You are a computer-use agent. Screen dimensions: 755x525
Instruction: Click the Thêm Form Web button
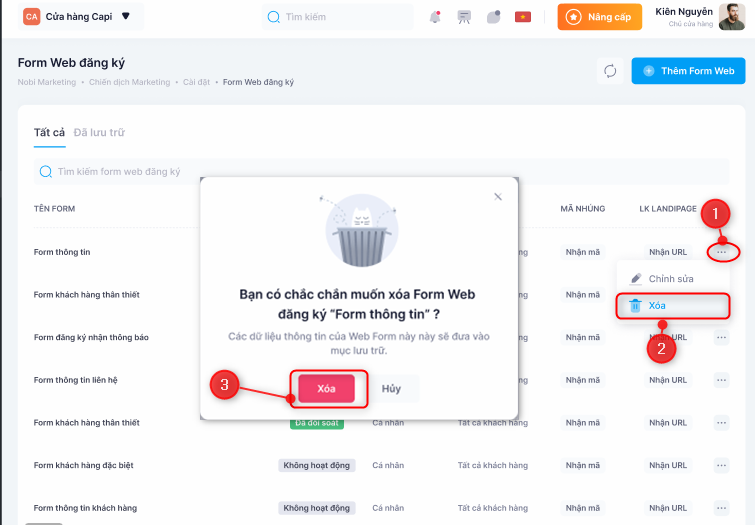[689, 71]
